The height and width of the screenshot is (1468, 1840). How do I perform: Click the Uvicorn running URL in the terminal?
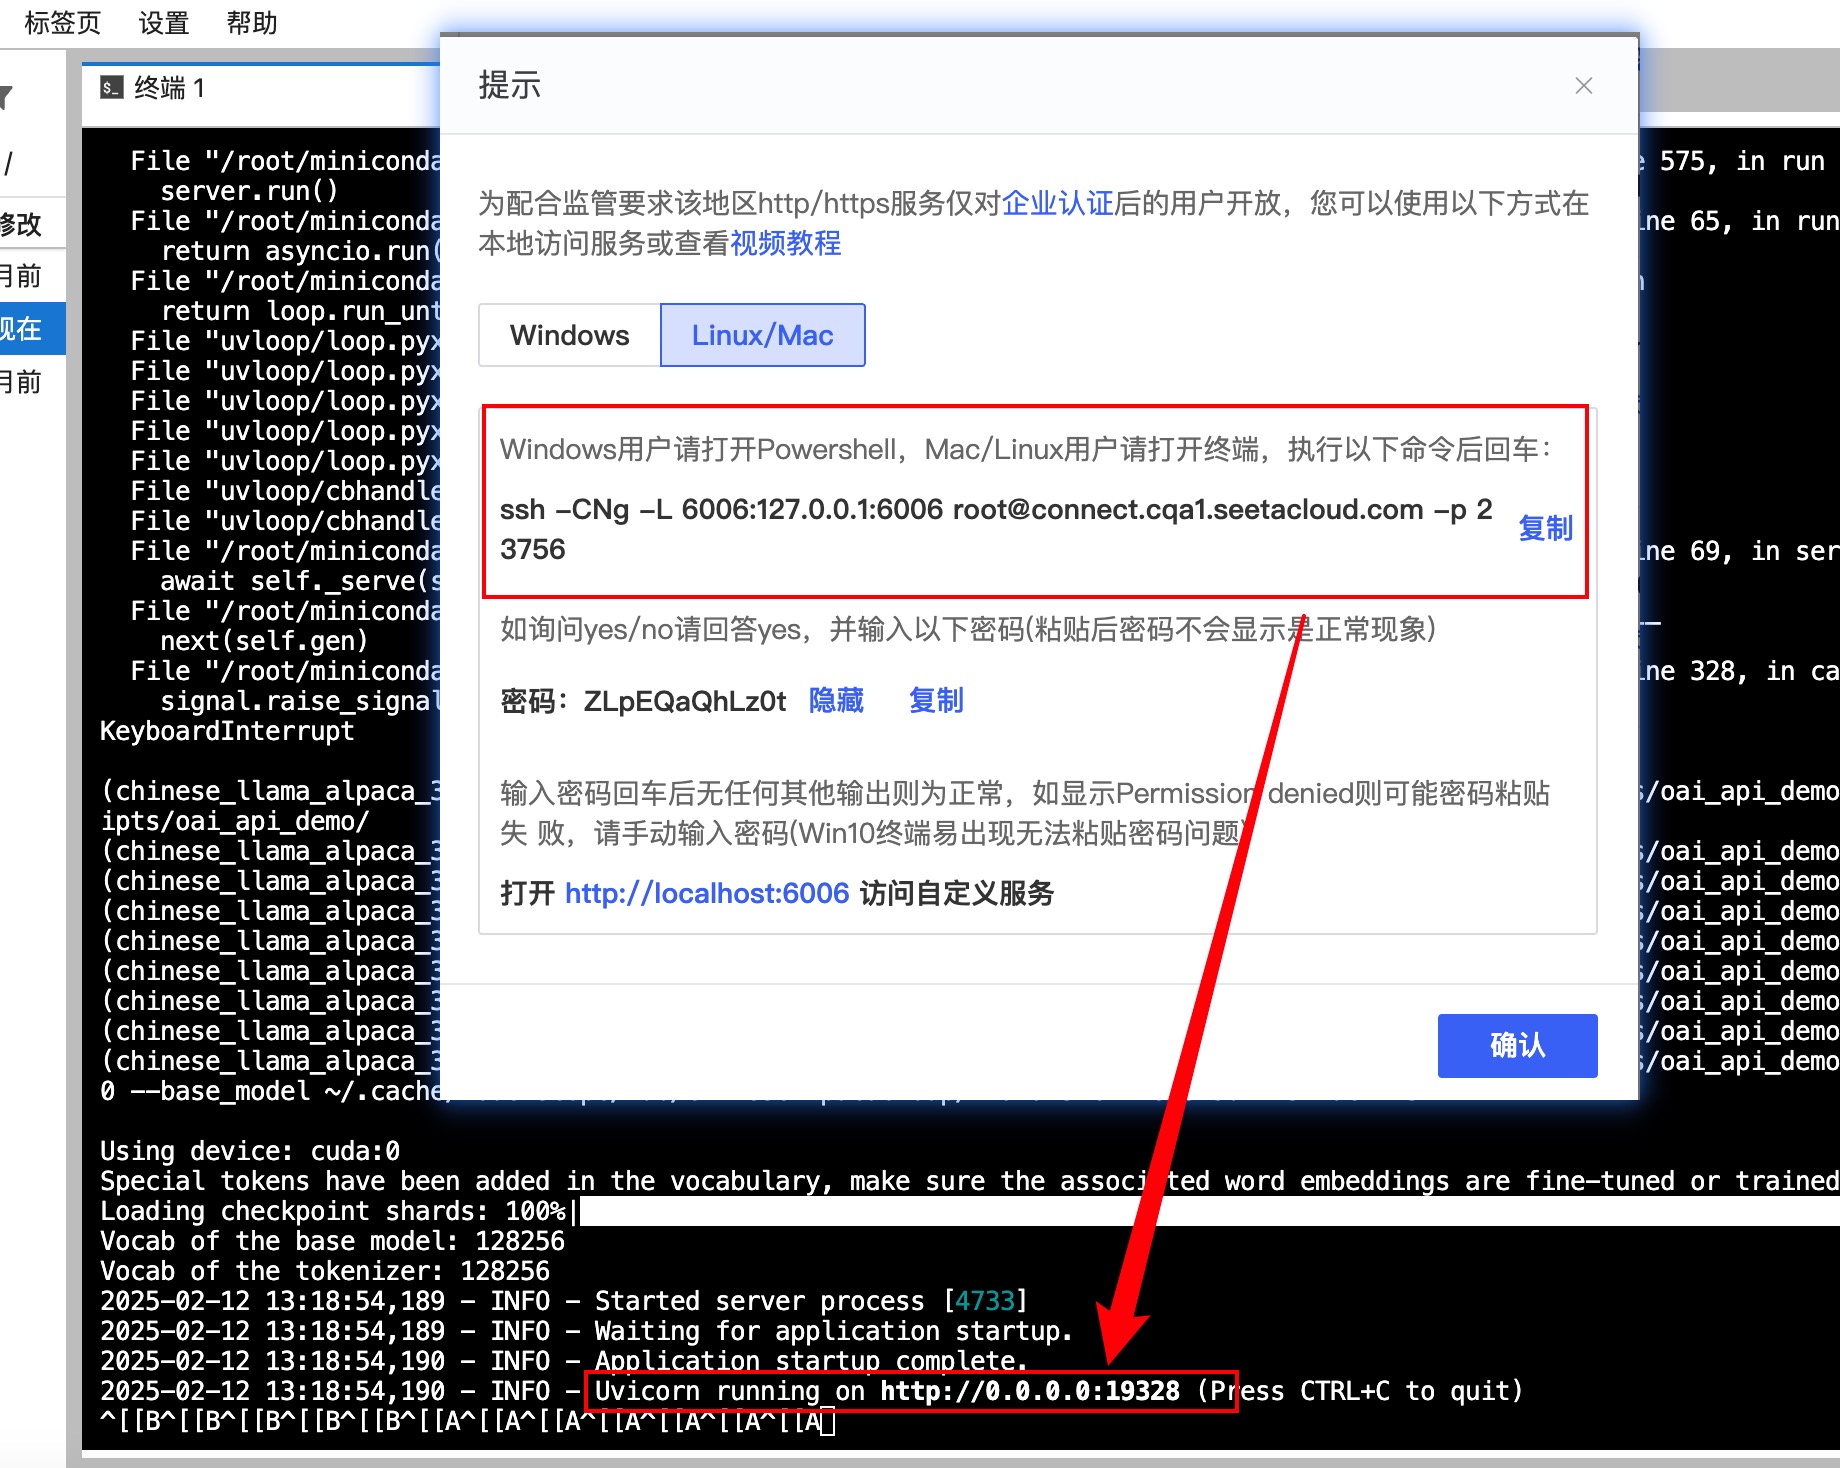[1029, 1391]
